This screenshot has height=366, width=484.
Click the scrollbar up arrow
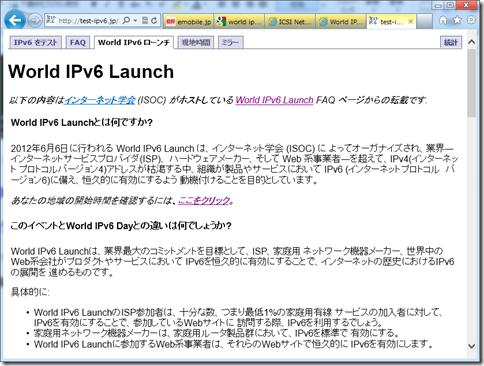[x=471, y=42]
